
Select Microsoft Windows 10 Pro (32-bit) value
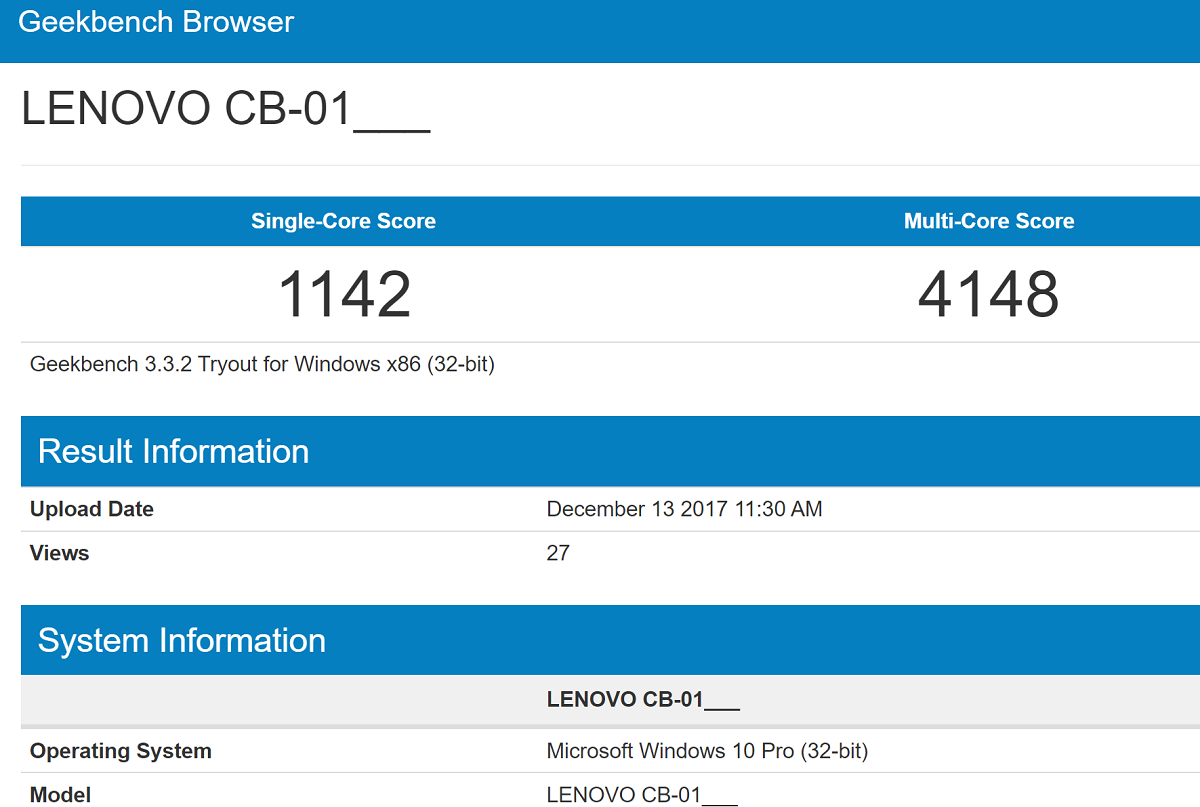tap(707, 751)
